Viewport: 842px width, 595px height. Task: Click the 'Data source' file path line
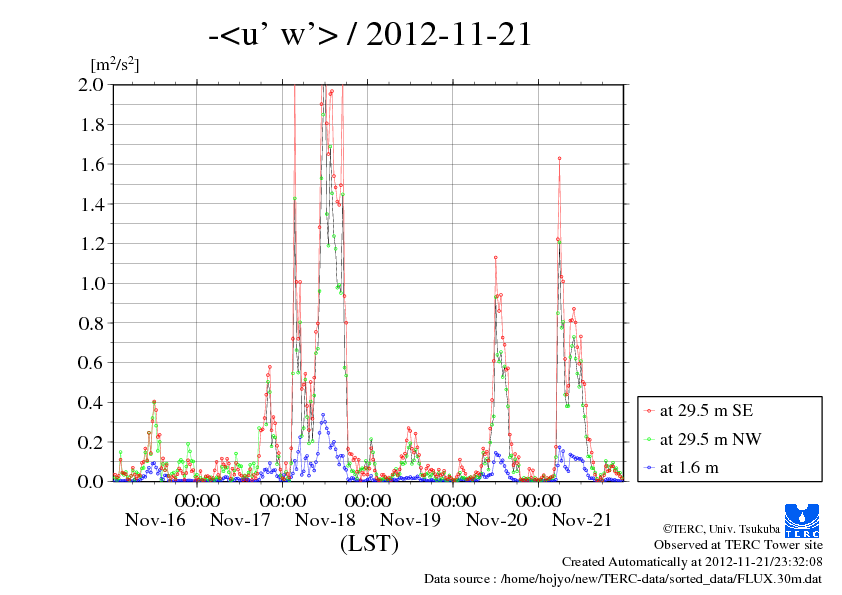coord(623,579)
